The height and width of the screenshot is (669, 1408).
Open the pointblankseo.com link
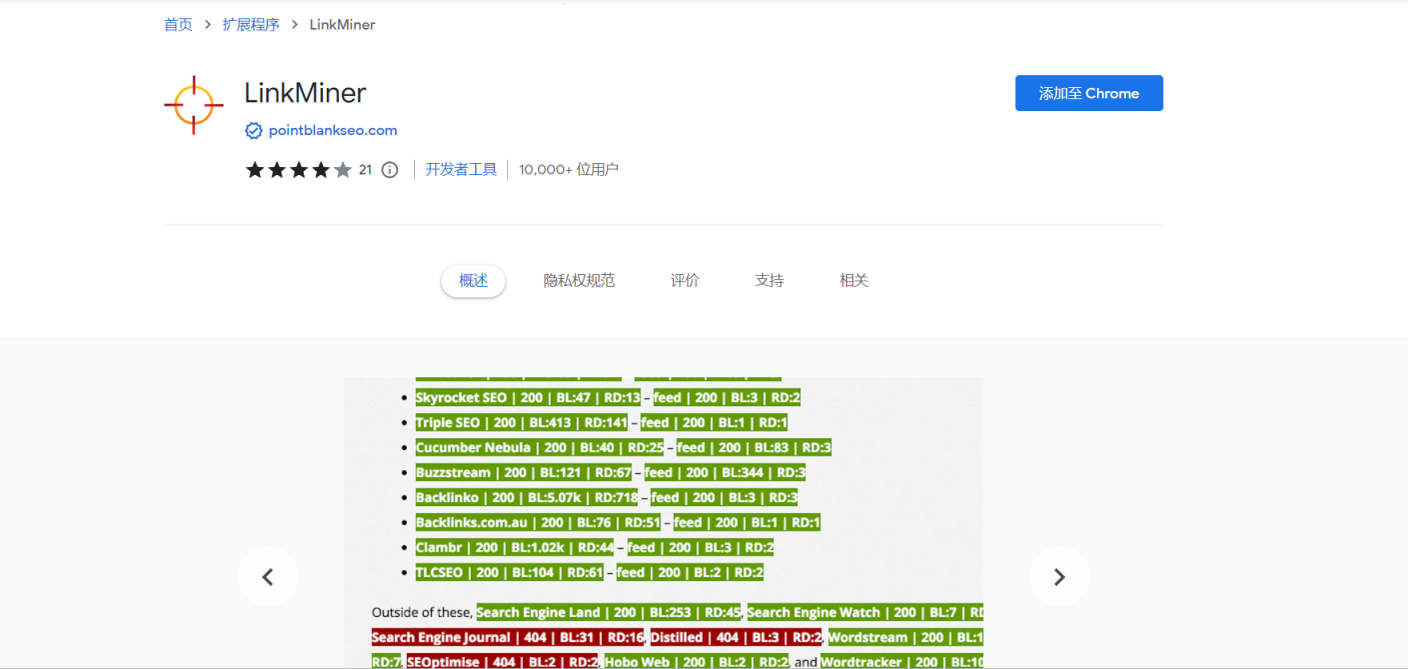(x=332, y=130)
